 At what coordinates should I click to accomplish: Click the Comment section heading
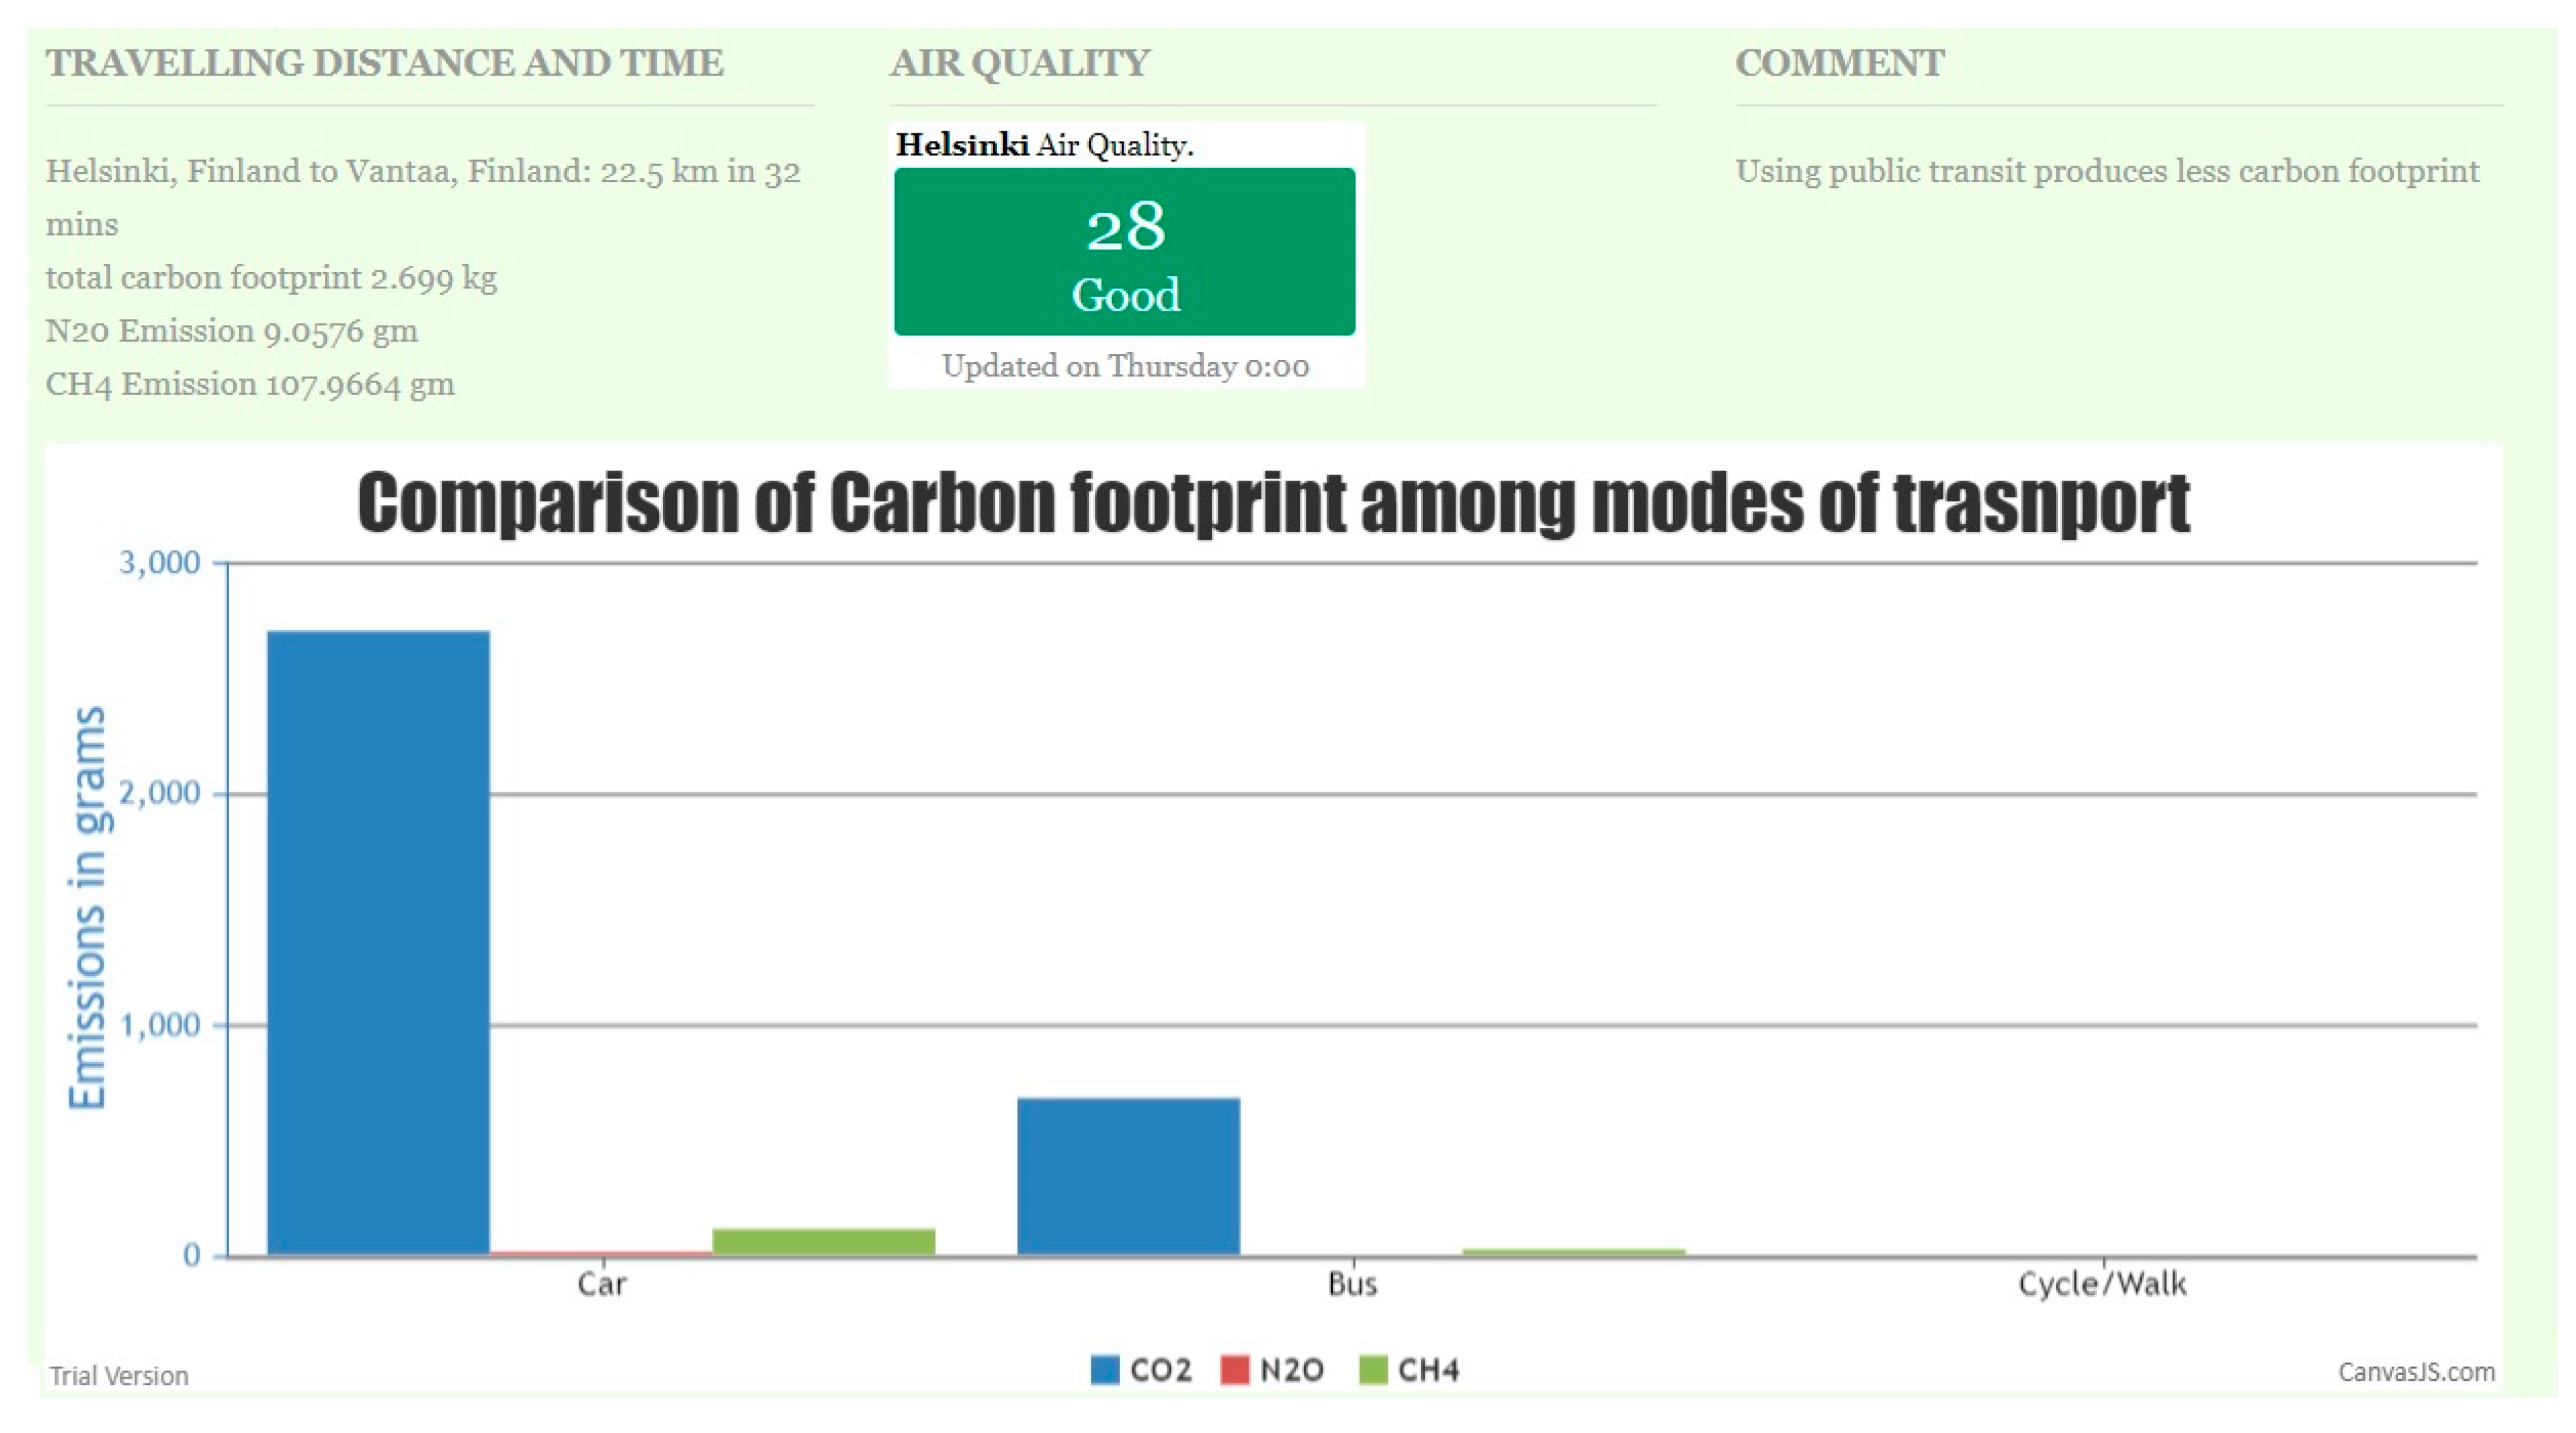1839,63
